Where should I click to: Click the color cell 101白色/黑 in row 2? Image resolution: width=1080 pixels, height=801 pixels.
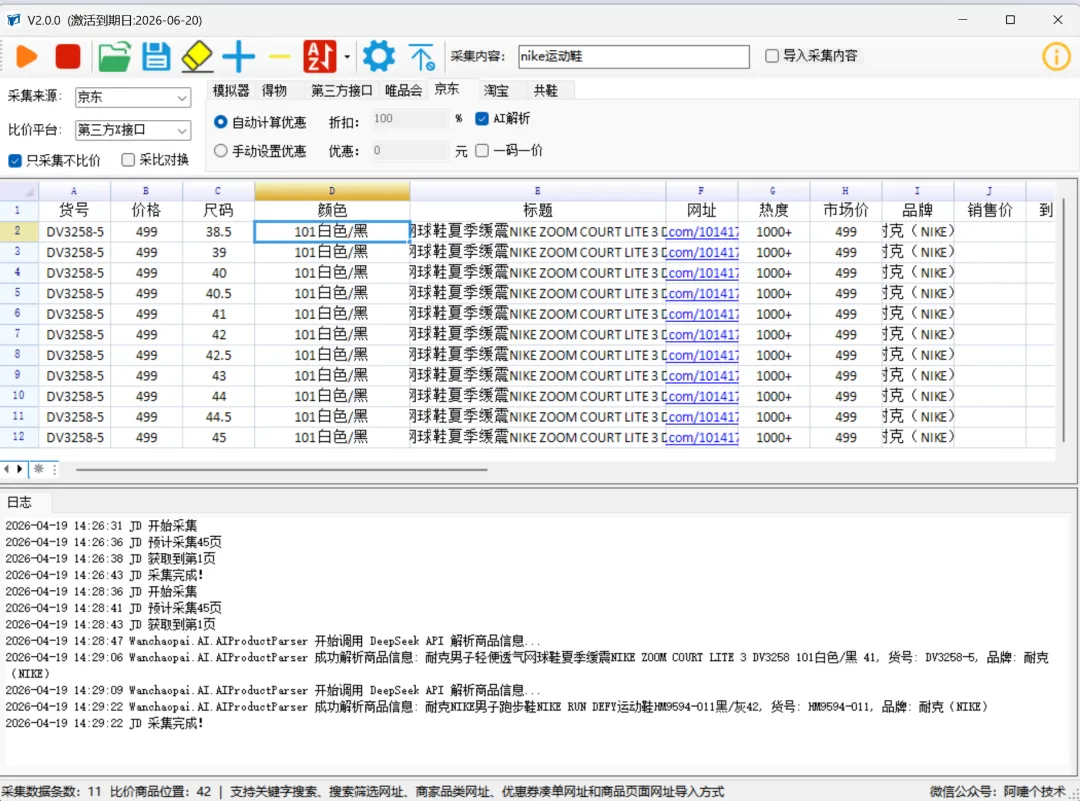pos(332,232)
